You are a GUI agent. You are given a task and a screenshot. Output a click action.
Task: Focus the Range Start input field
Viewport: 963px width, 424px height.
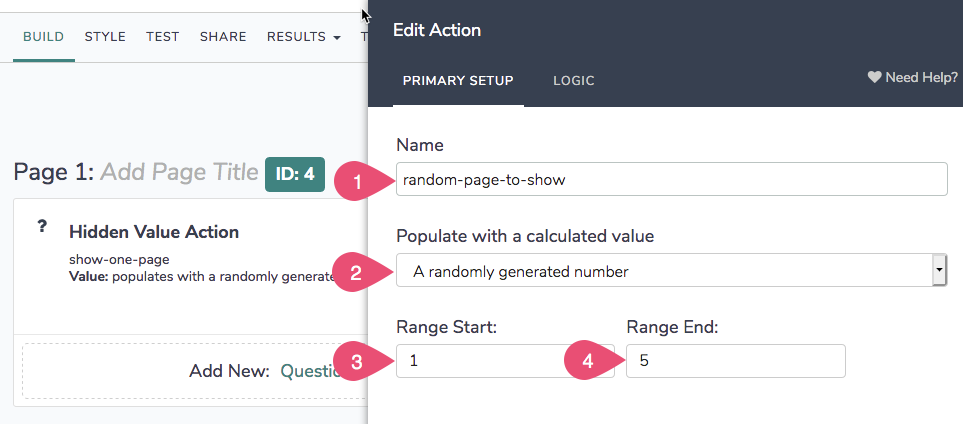click(x=490, y=361)
